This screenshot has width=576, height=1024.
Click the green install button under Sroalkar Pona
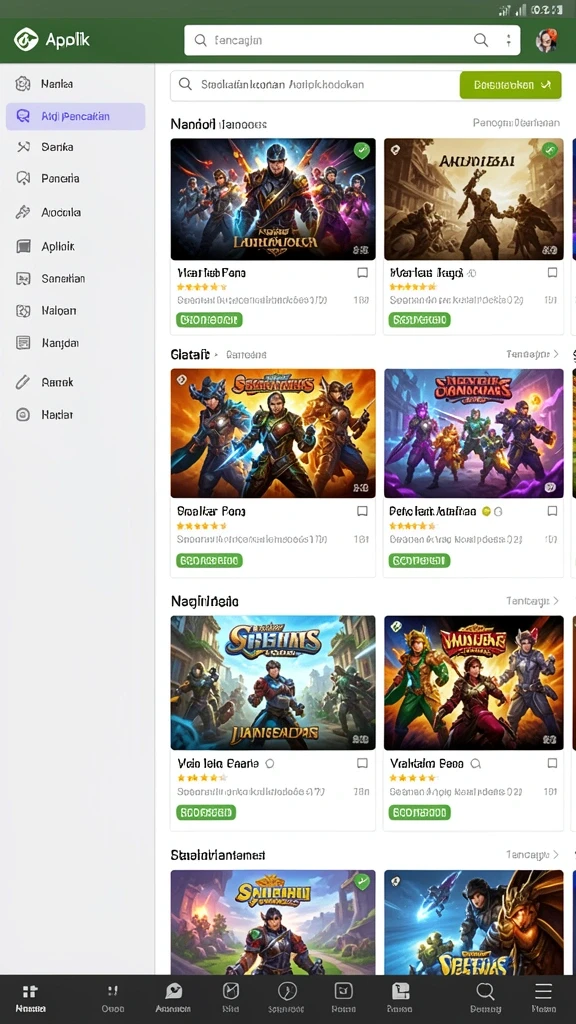209,560
